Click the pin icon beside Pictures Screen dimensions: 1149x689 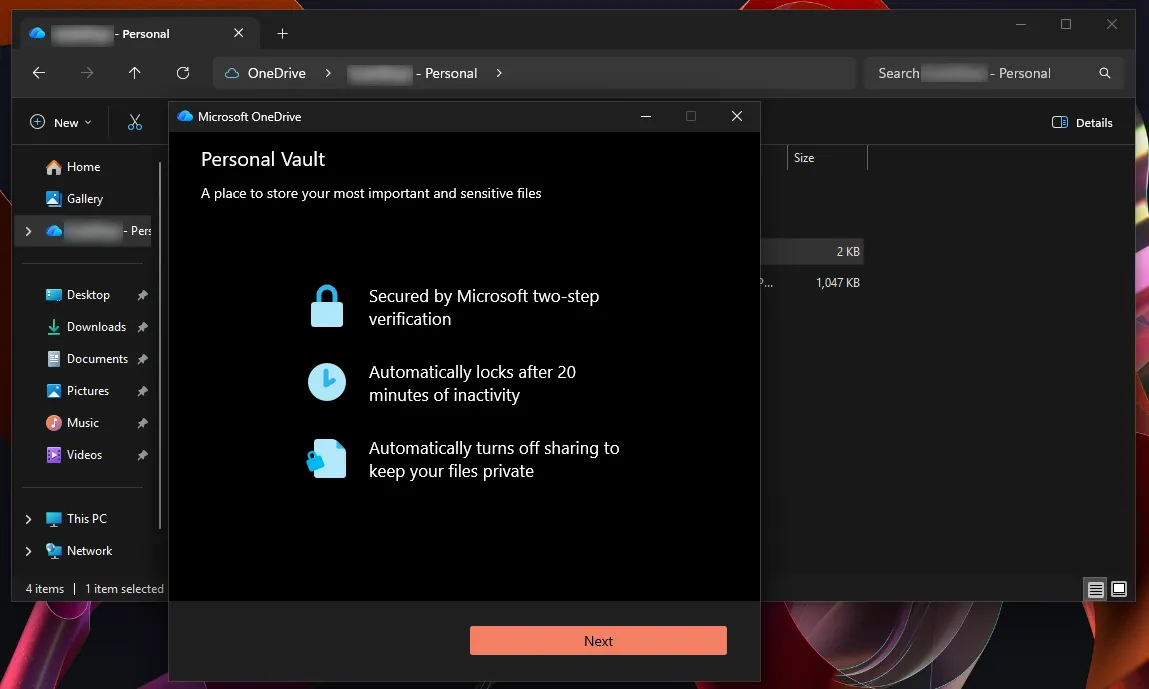[x=142, y=391]
